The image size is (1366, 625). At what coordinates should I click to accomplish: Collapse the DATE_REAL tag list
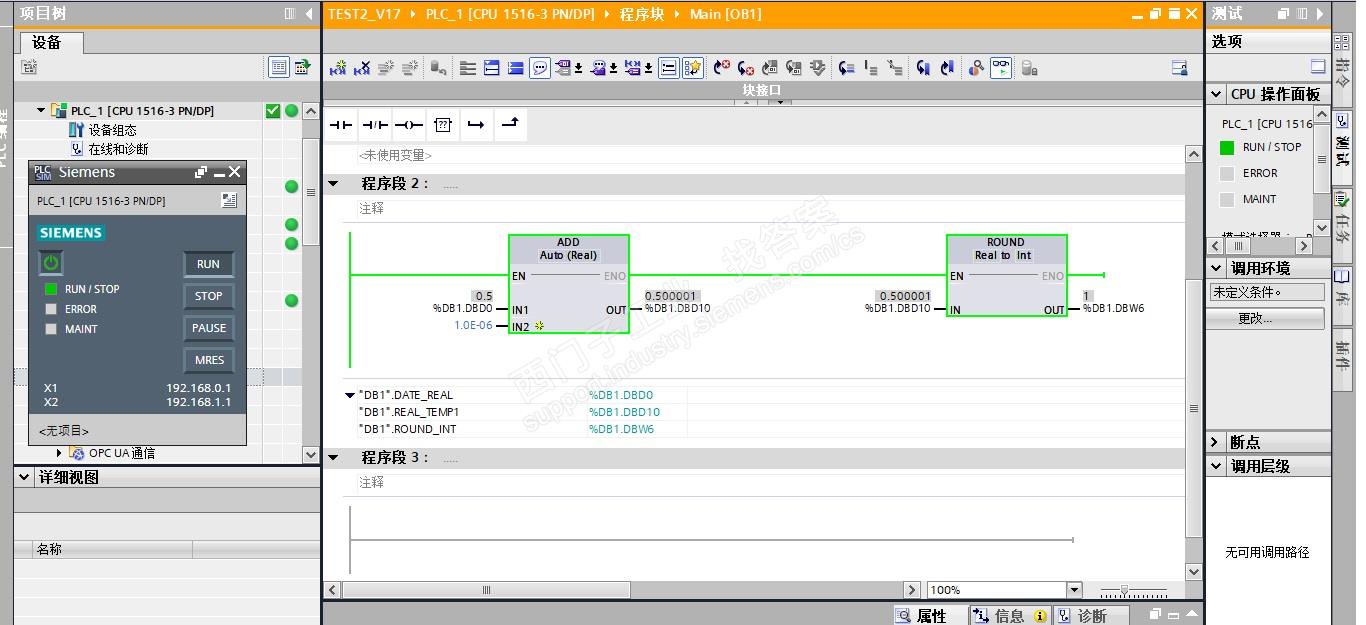click(349, 395)
